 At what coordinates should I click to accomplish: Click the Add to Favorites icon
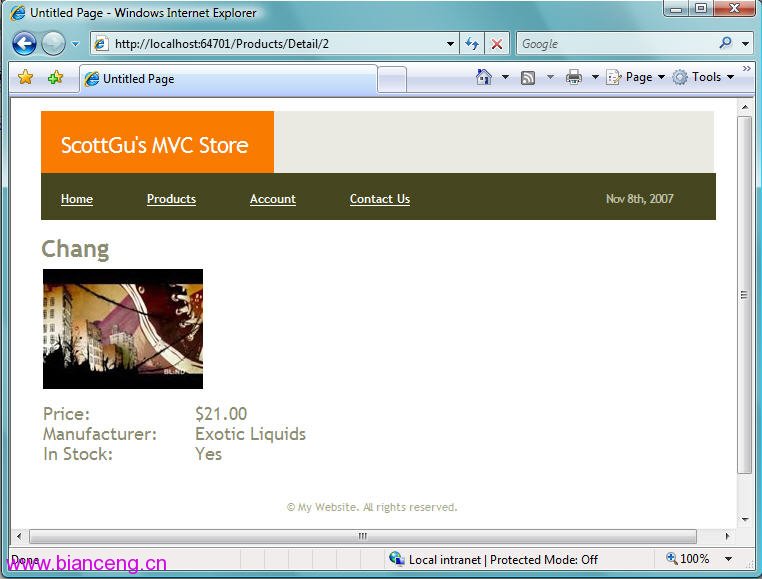coord(55,77)
